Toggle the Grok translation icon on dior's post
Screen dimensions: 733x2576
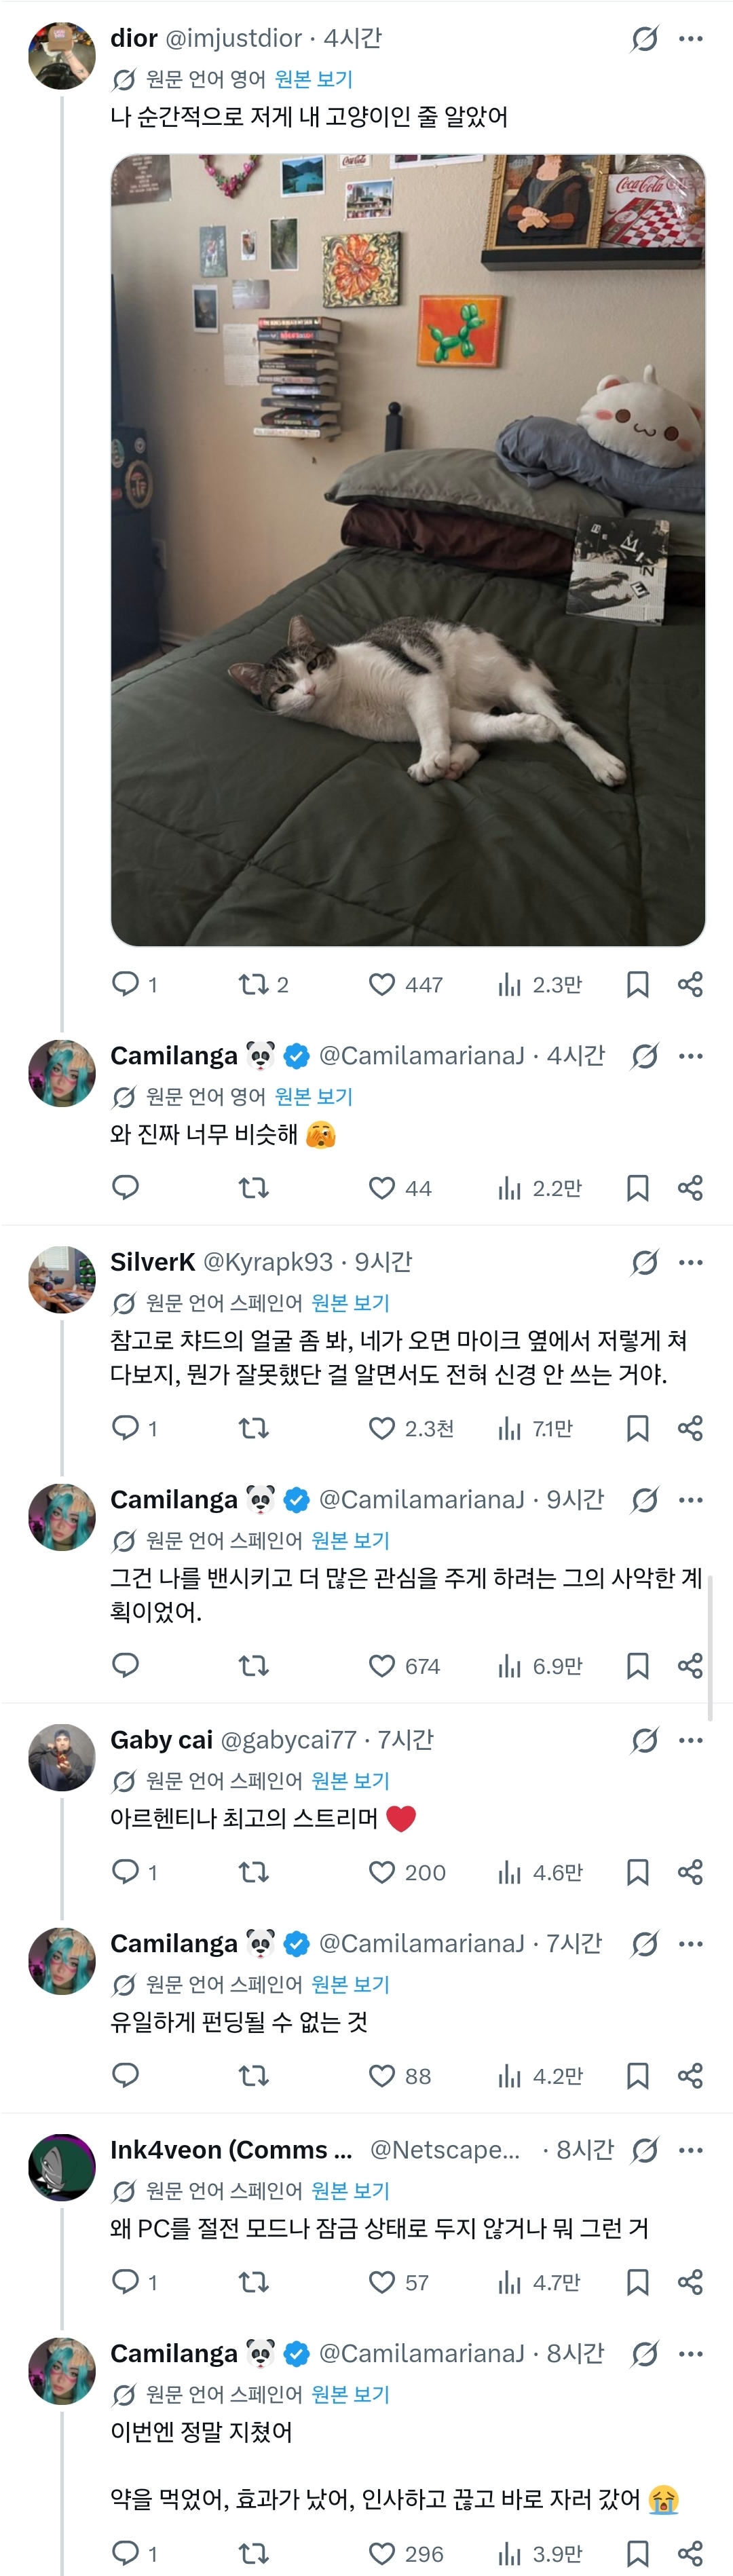point(645,39)
